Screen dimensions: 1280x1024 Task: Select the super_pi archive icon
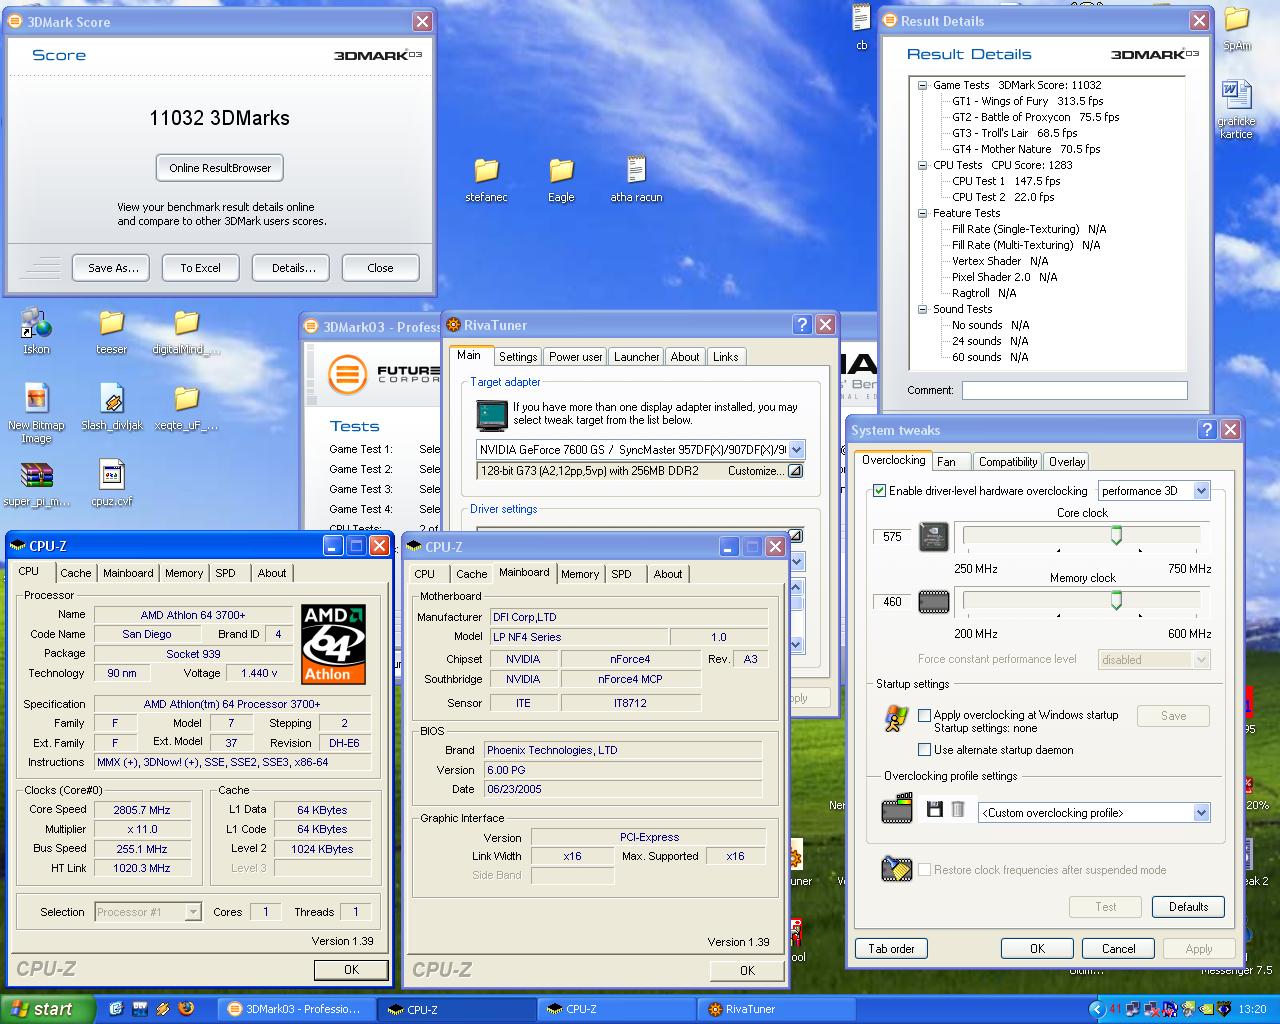pyautogui.click(x=36, y=475)
